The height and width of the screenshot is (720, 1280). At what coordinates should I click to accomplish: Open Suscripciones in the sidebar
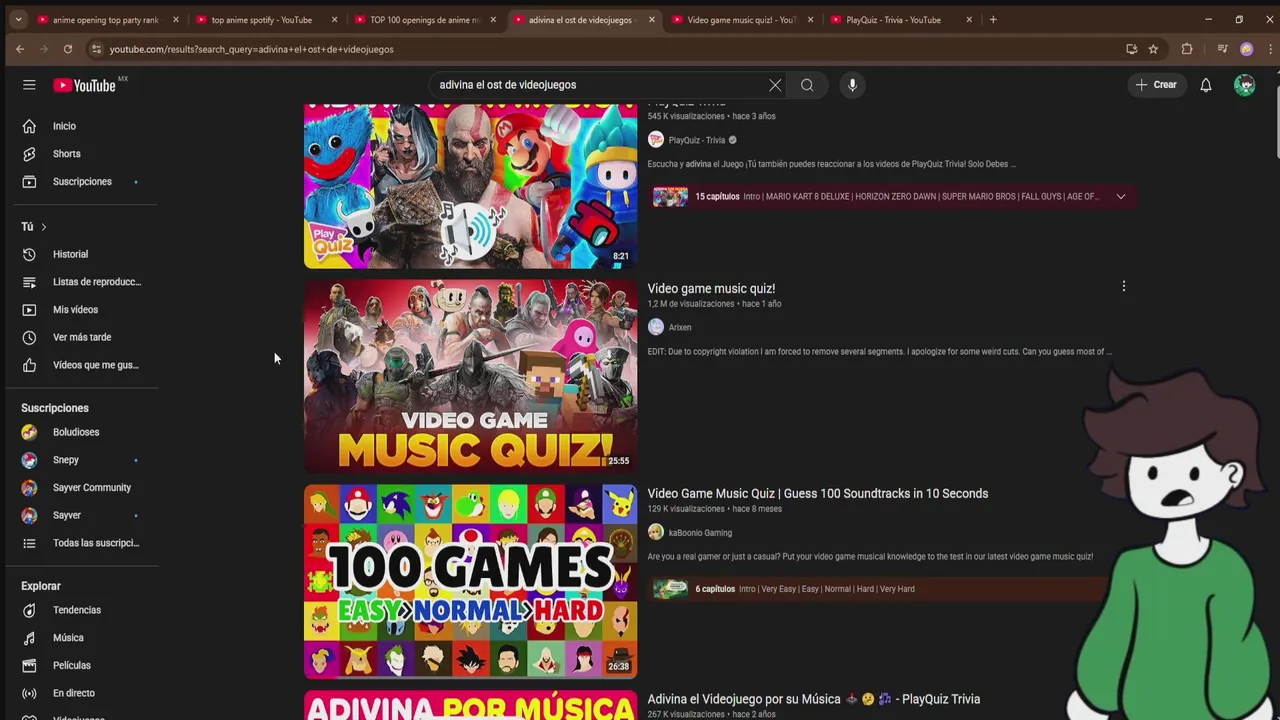80,182
